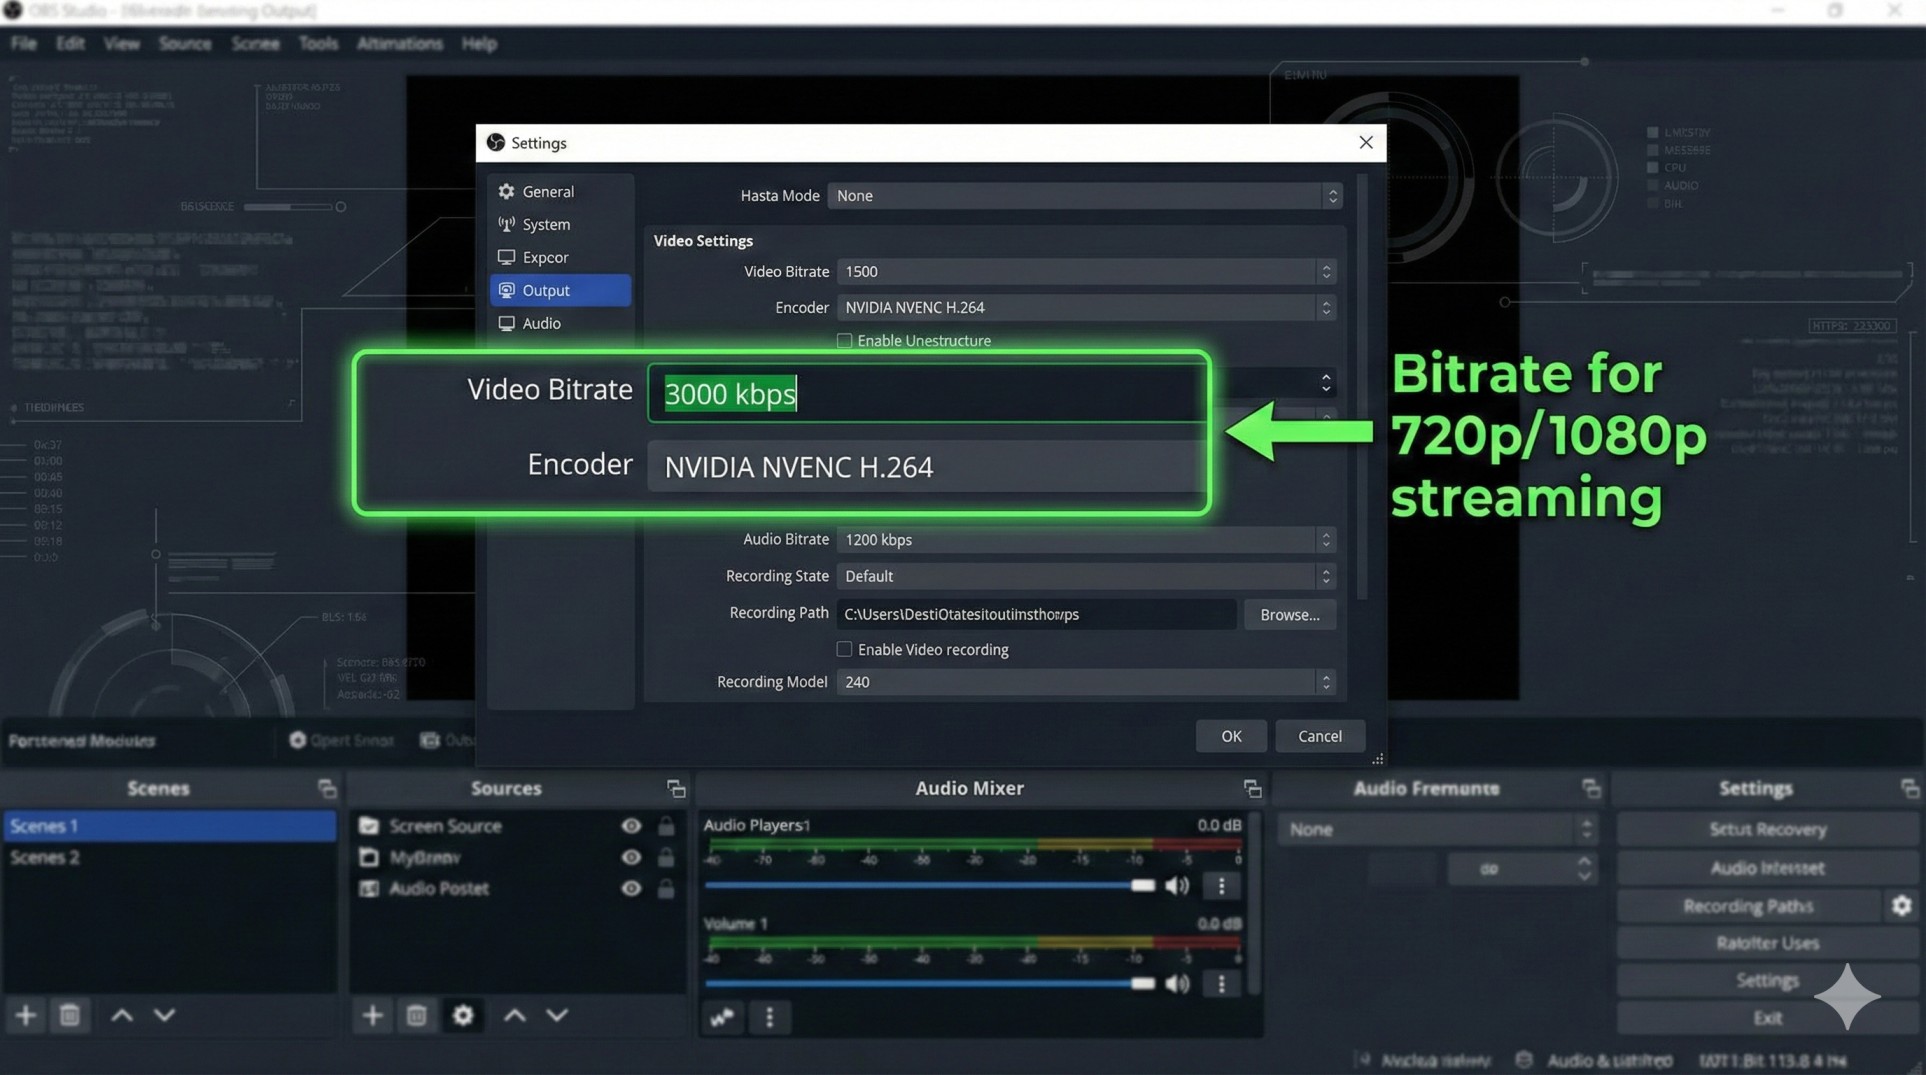This screenshot has width=1926, height=1075.
Task: Mute Audio Players1 via its speaker icon
Action: point(1177,885)
